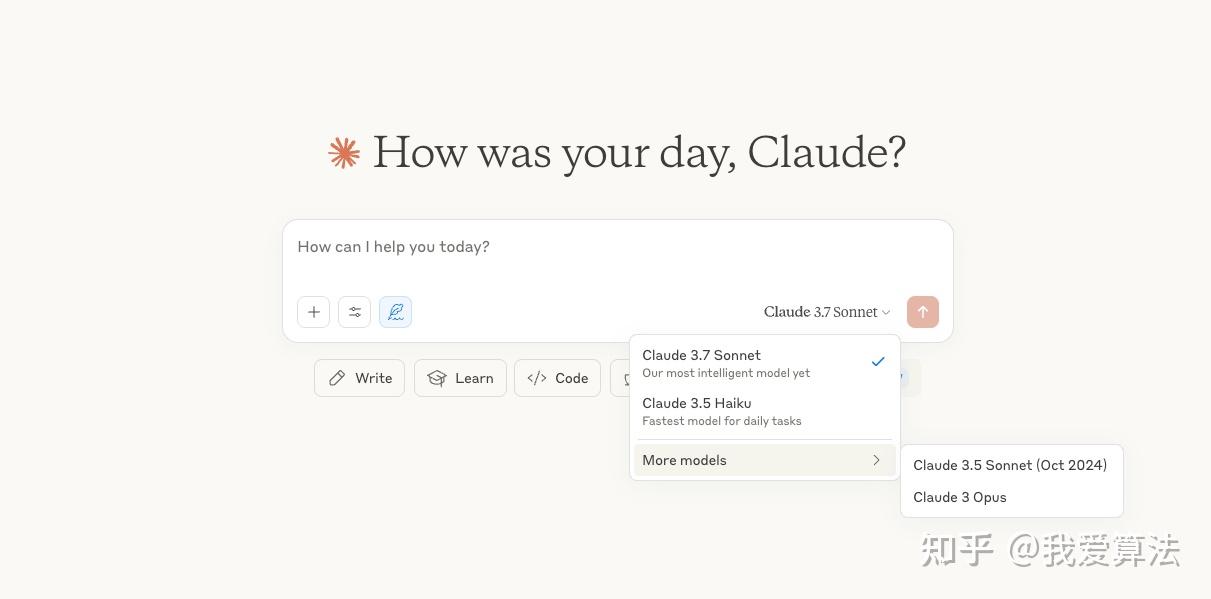
Task: Choose Claude 3 Opus from submenu
Action: (x=1011, y=497)
